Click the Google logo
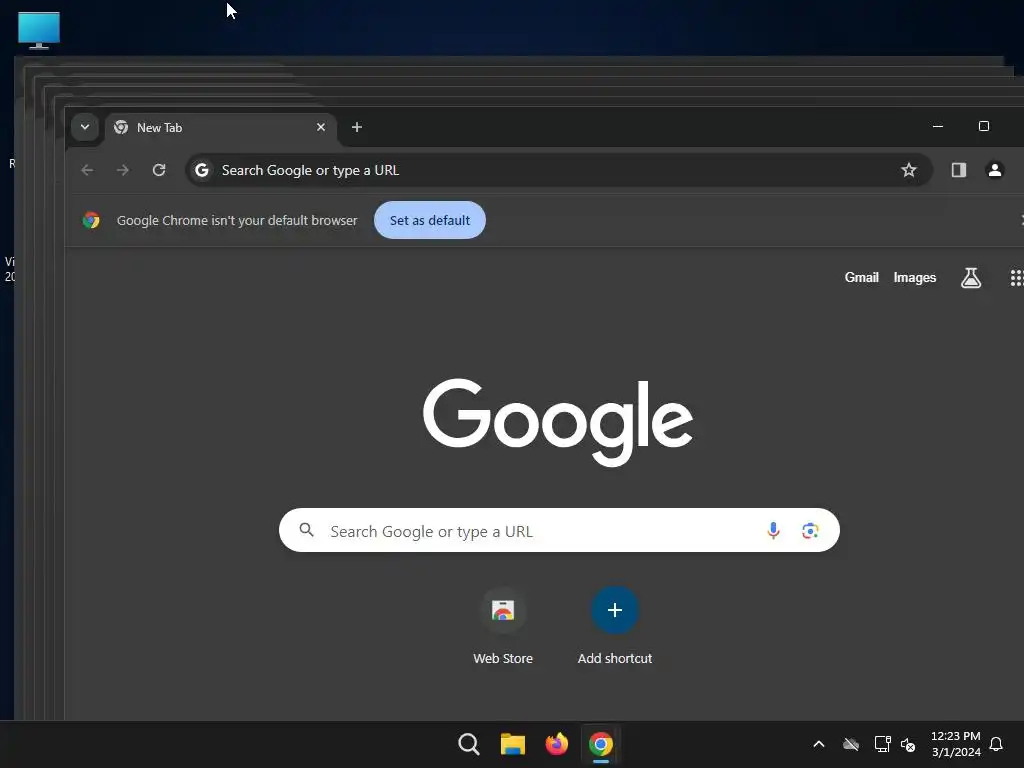1024x768 pixels. pyautogui.click(x=558, y=422)
